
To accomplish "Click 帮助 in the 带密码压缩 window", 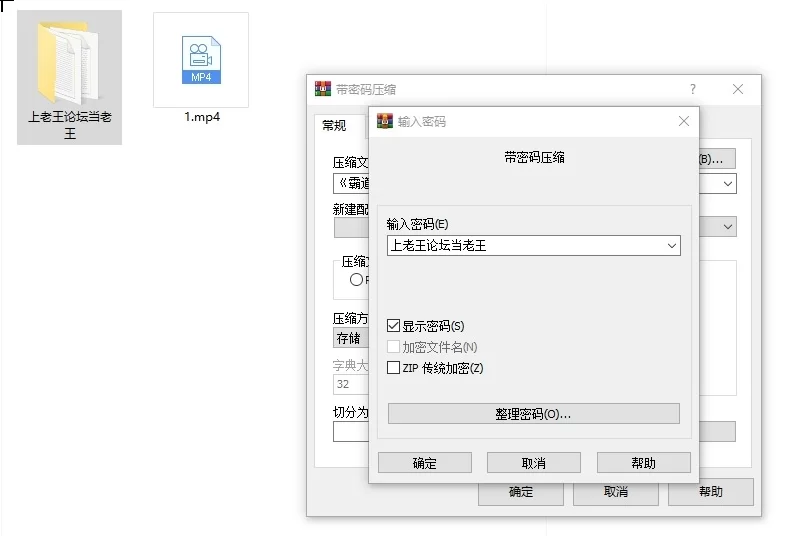I will click(x=711, y=492).
